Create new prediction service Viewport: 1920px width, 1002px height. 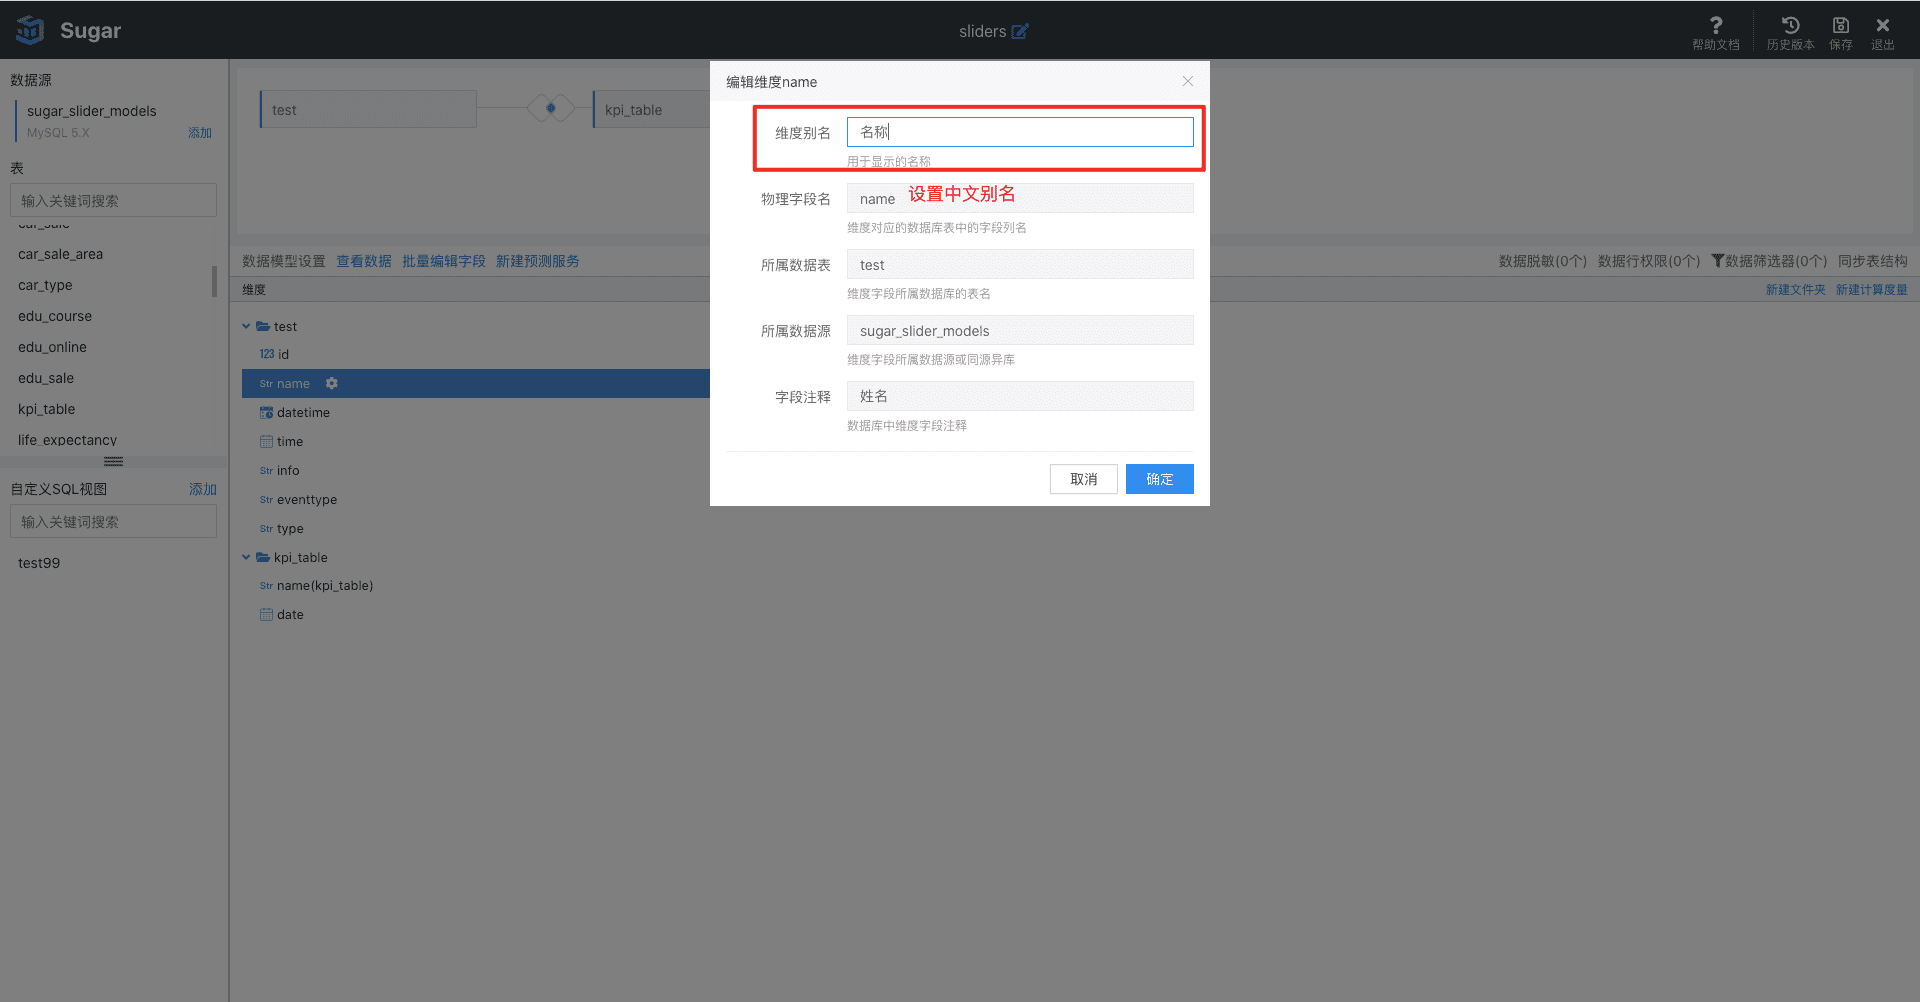(x=538, y=261)
